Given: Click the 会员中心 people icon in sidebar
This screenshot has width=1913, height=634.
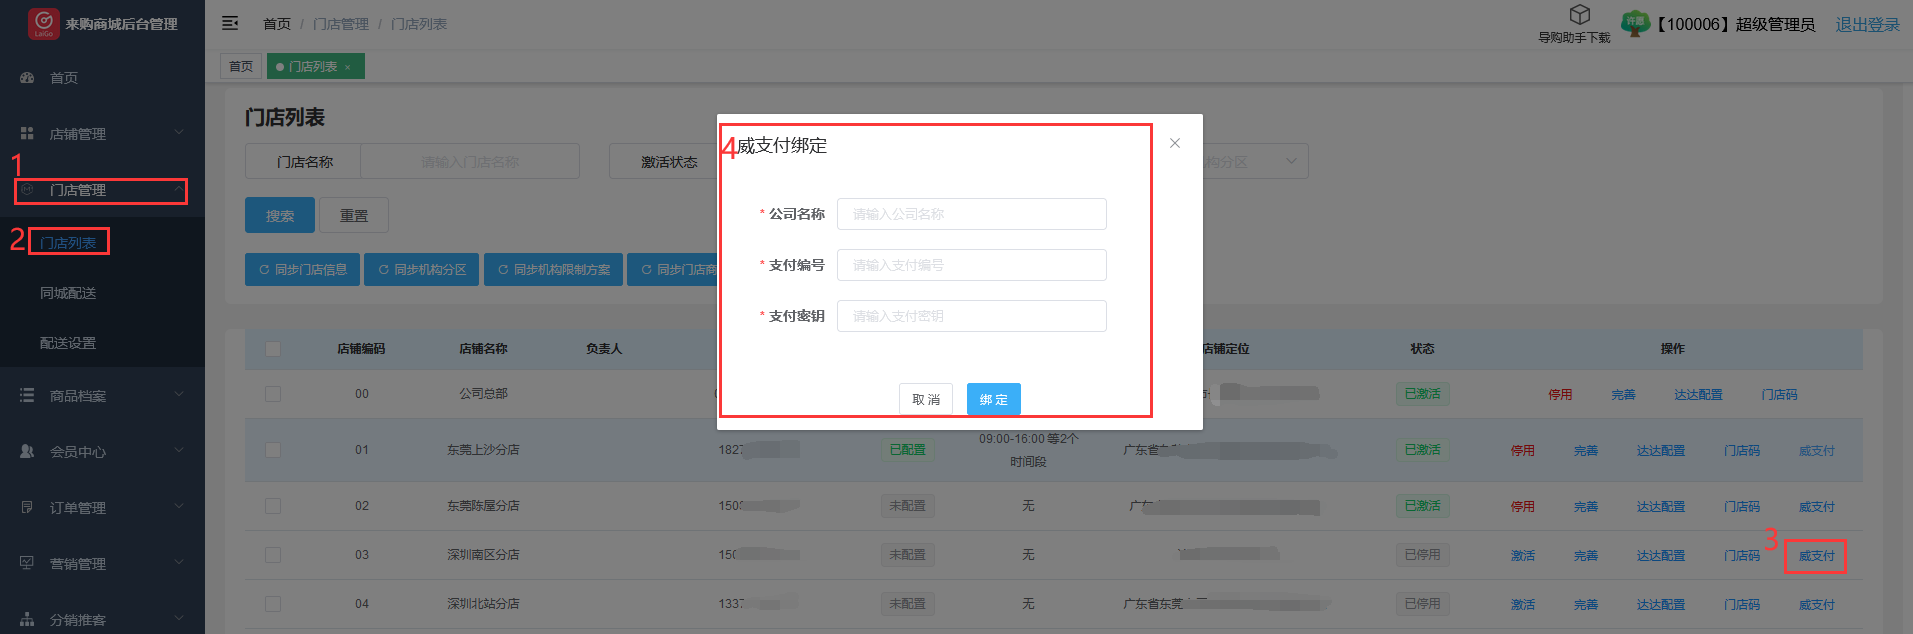Looking at the screenshot, I should 27,451.
